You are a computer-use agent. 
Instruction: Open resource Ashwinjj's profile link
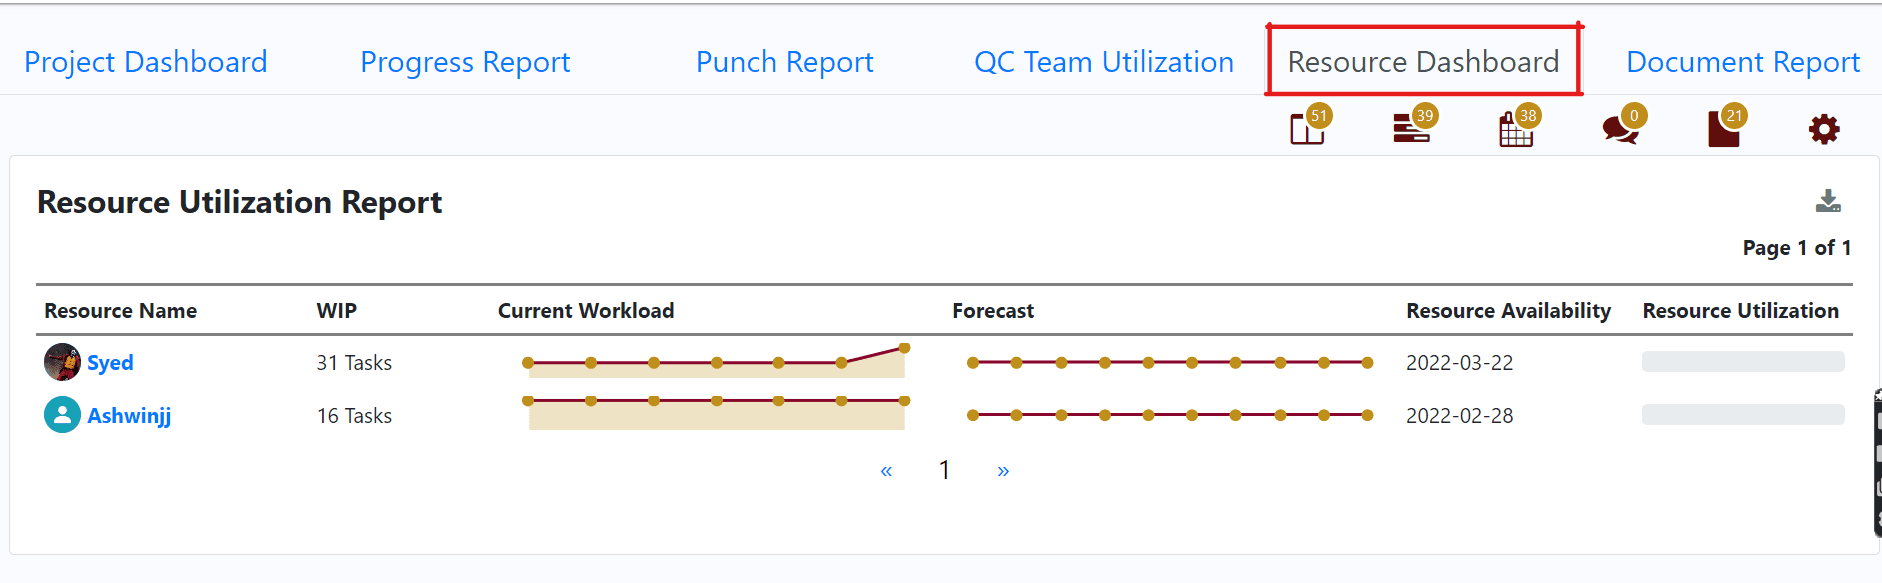click(x=129, y=414)
